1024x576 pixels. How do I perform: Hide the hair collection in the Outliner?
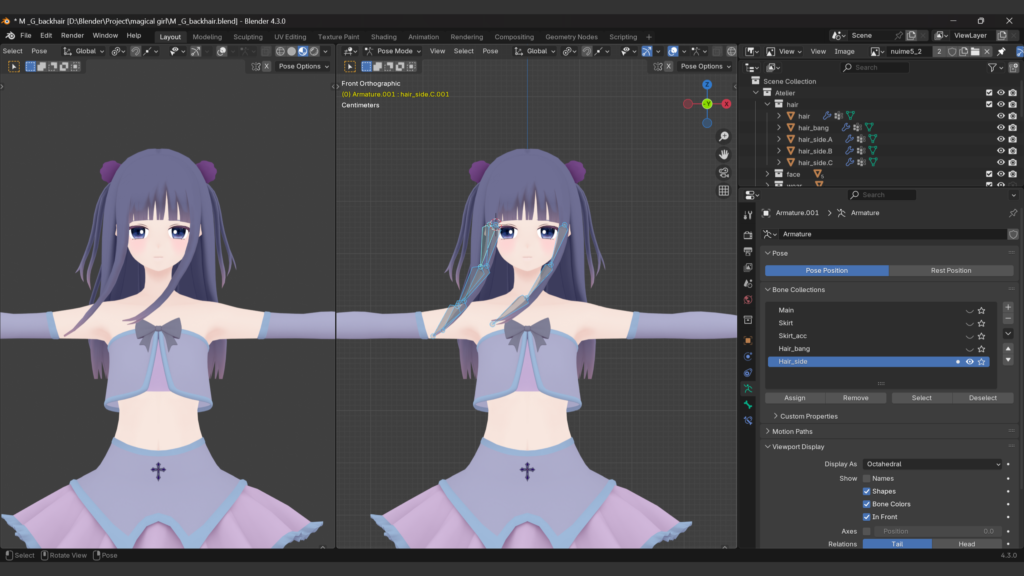1001,104
